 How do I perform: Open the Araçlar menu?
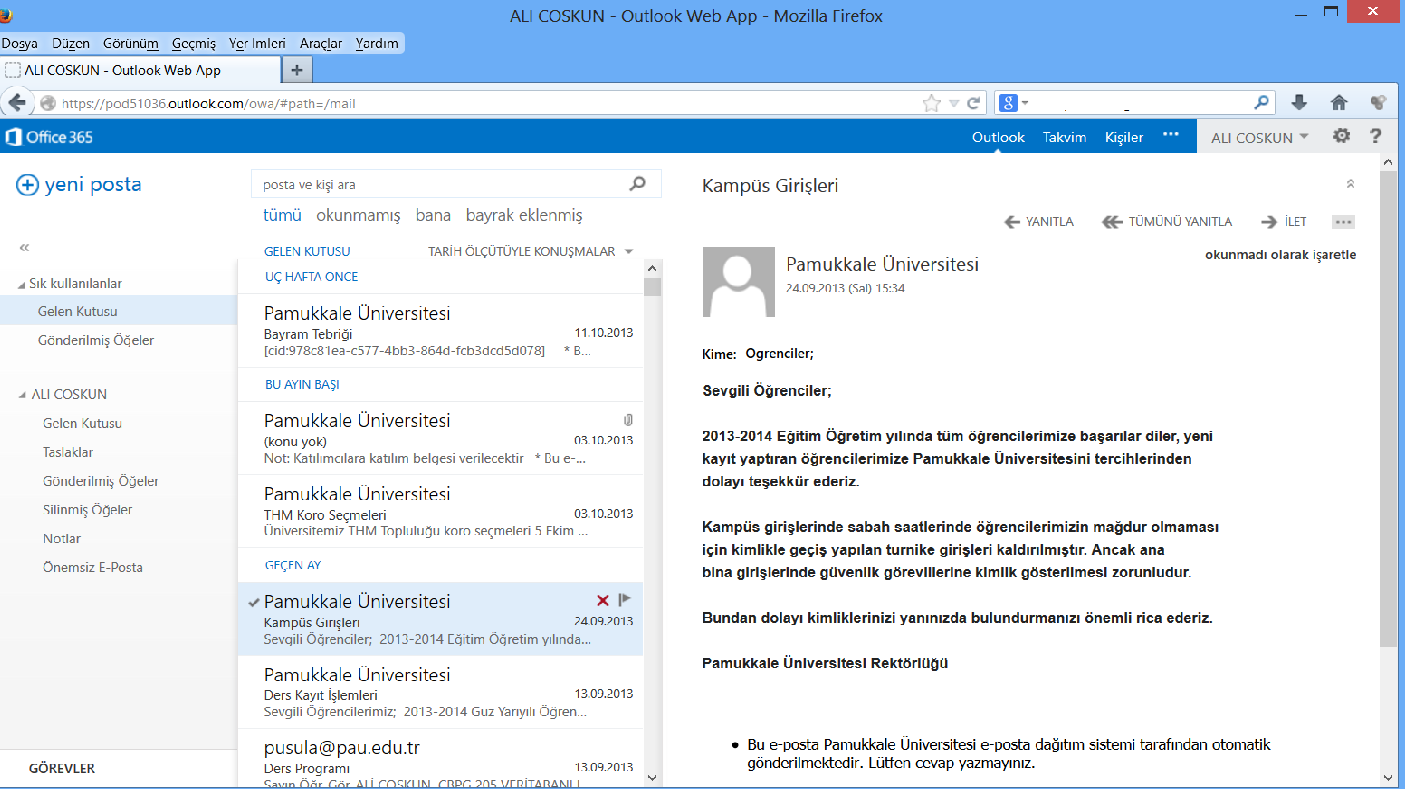pyautogui.click(x=321, y=43)
